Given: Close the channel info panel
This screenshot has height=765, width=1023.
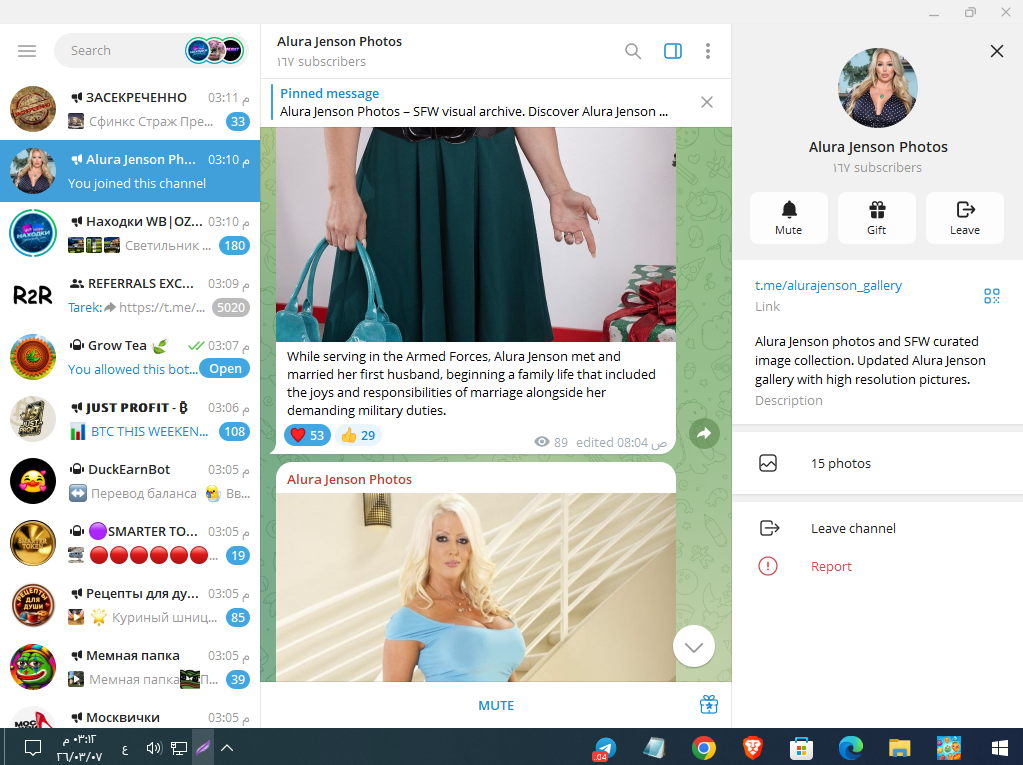Looking at the screenshot, I should [996, 51].
